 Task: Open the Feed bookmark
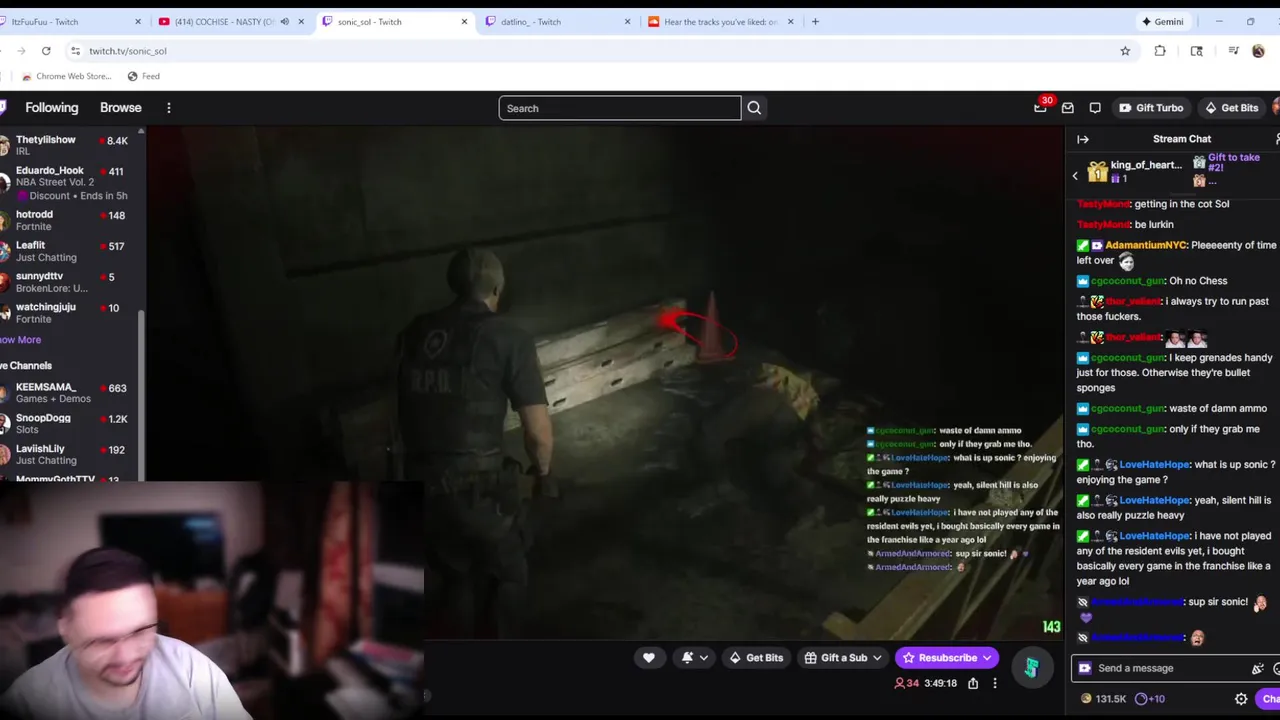point(143,76)
